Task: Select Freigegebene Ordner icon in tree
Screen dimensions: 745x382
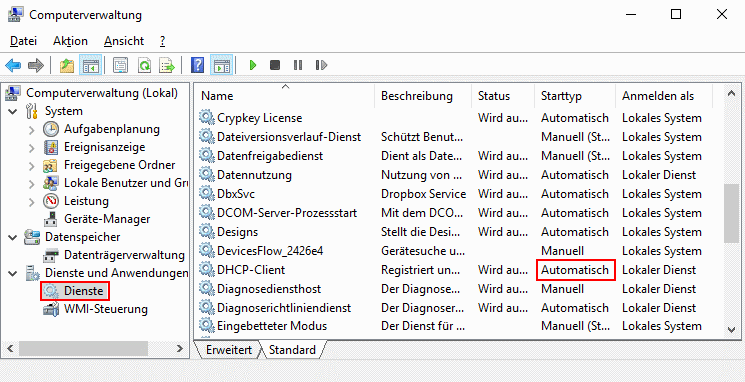Action: 50,165
